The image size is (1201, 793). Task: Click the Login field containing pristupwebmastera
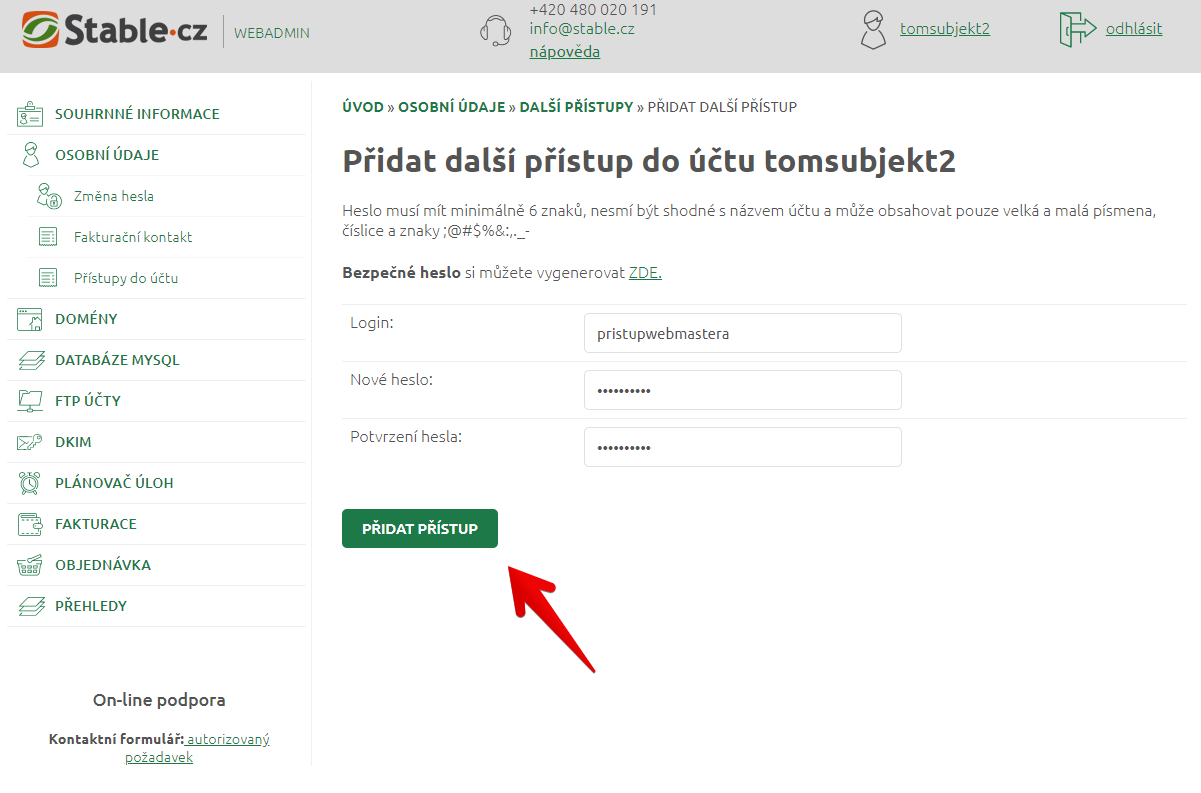[x=743, y=333]
